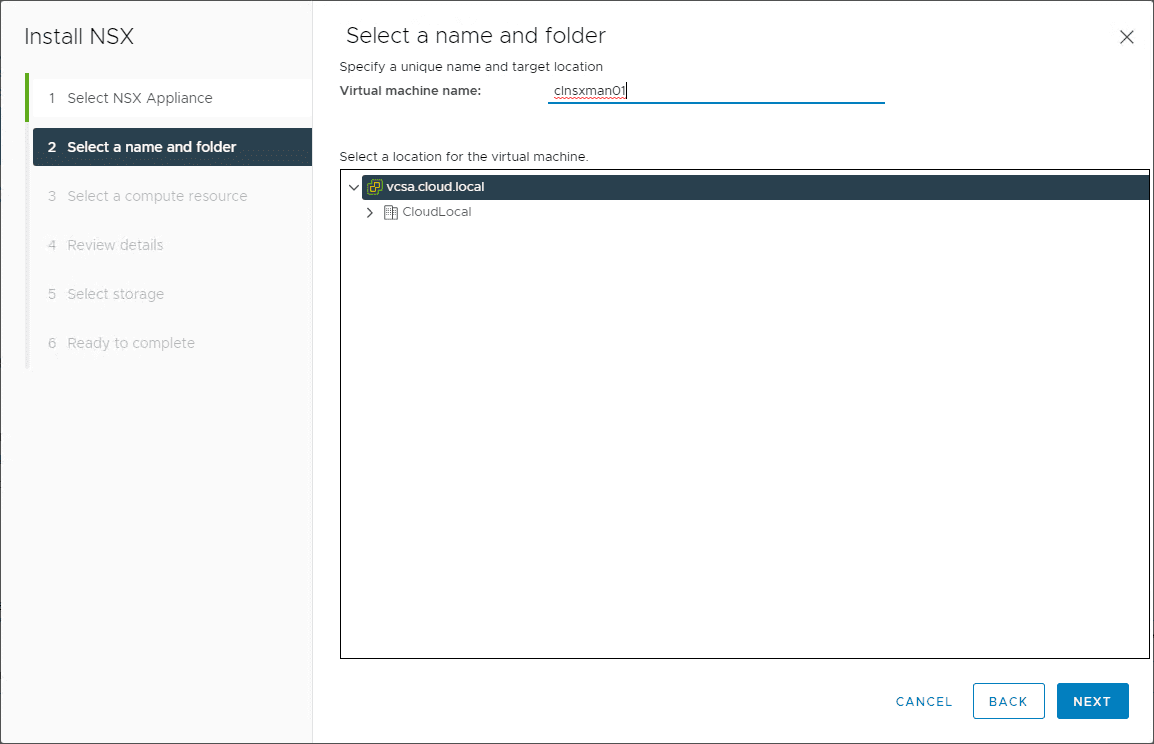Expand the CloudLocal datacenter node
Viewport: 1154px width, 744px height.
pyautogui.click(x=369, y=211)
